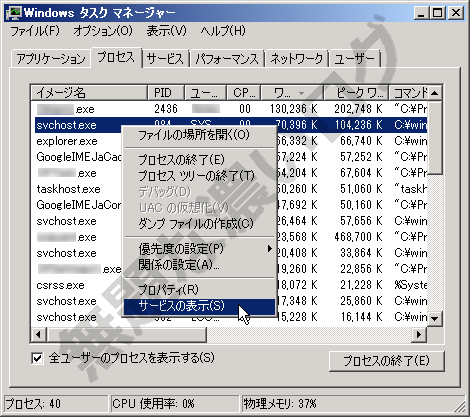
Task: Choose 関係の設定(A)... in context menu
Action: 199,265
